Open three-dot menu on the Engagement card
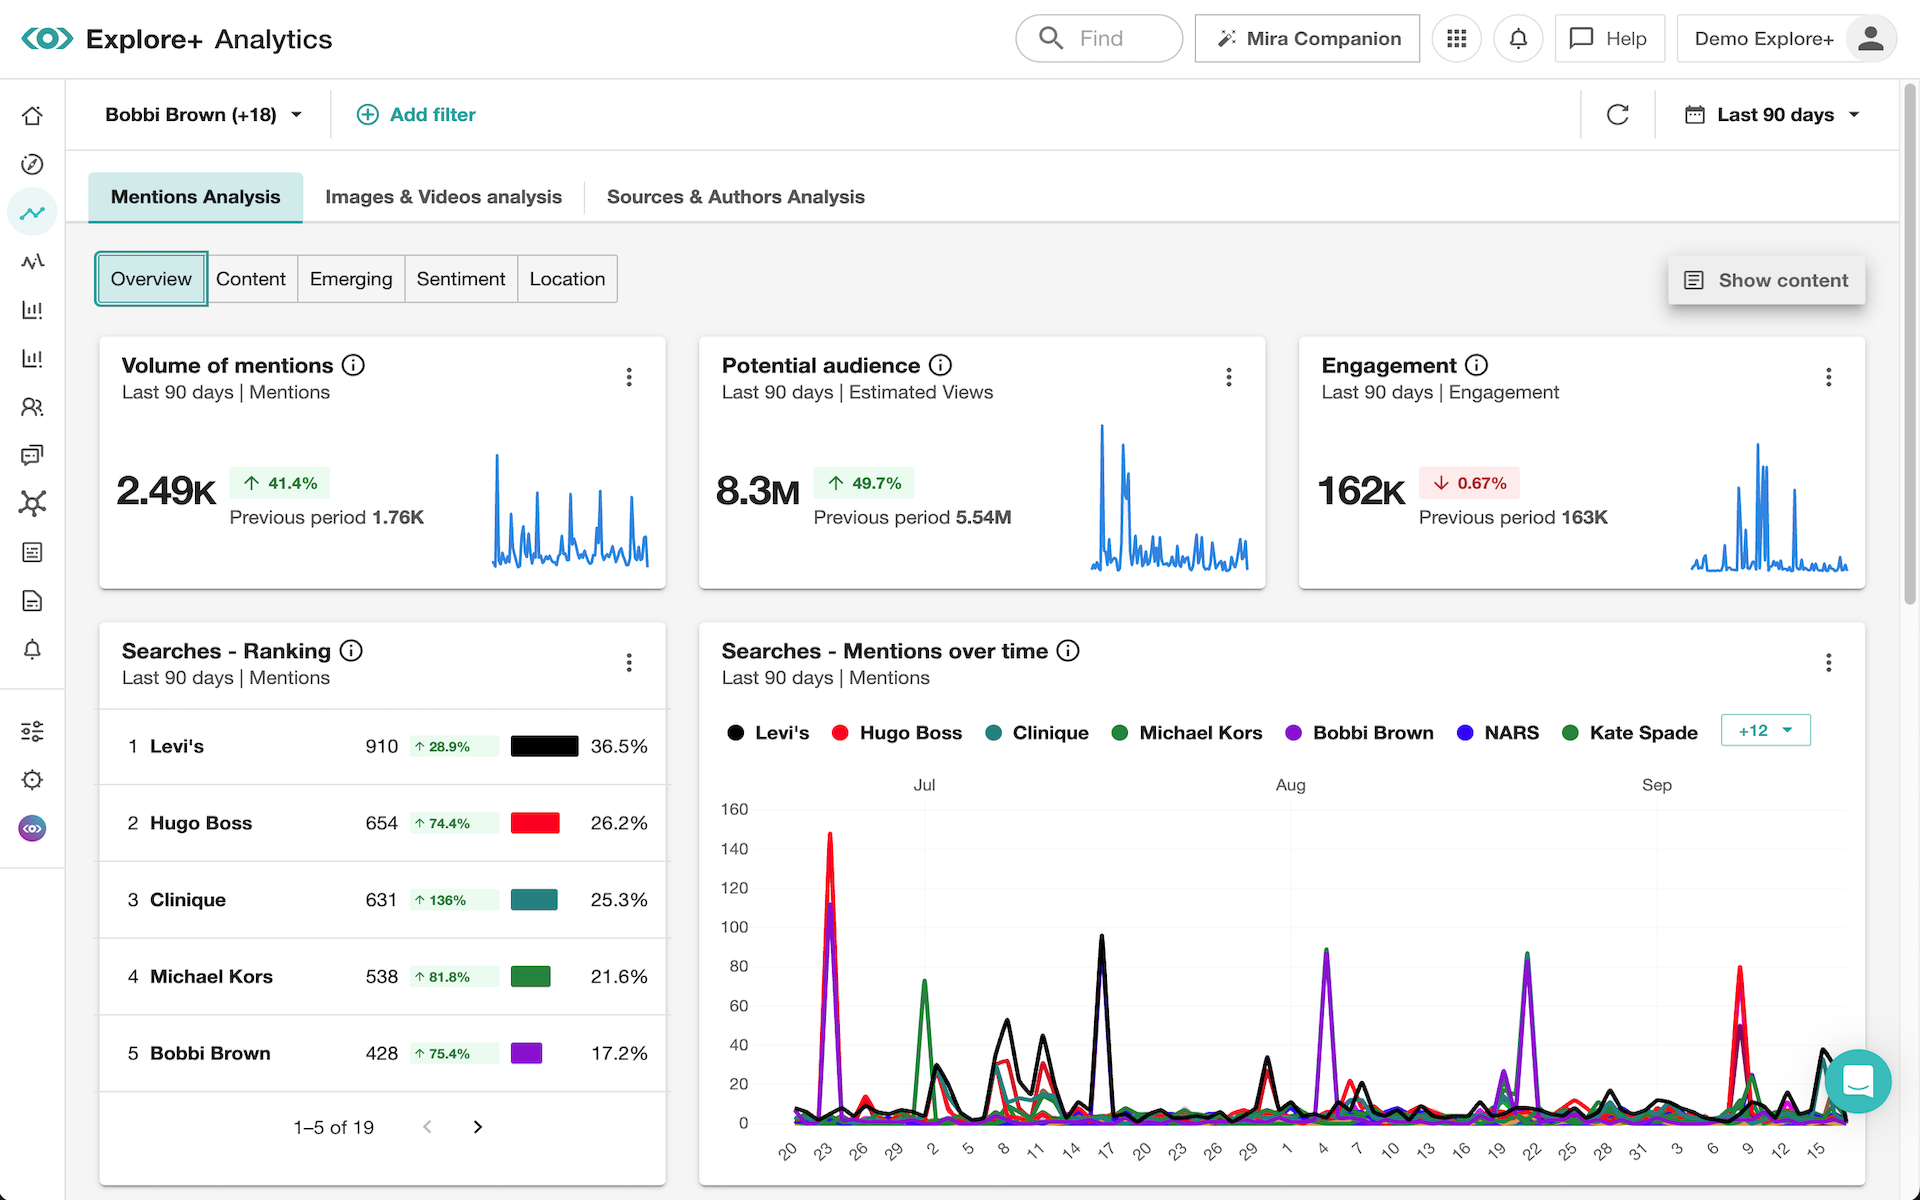Viewport: 1920px width, 1200px height. pos(1828,377)
